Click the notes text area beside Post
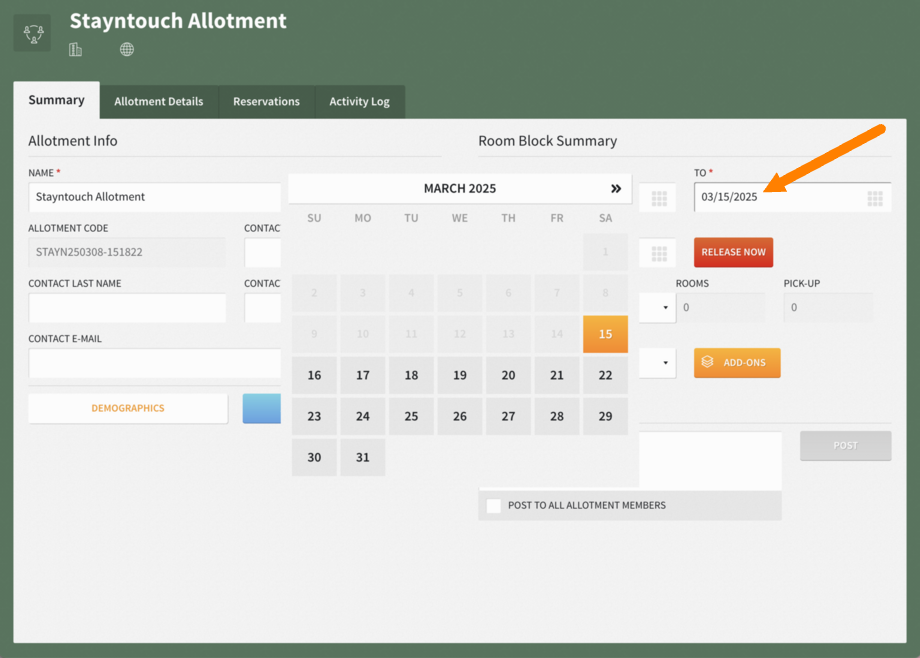The width and height of the screenshot is (920, 658). [710, 460]
